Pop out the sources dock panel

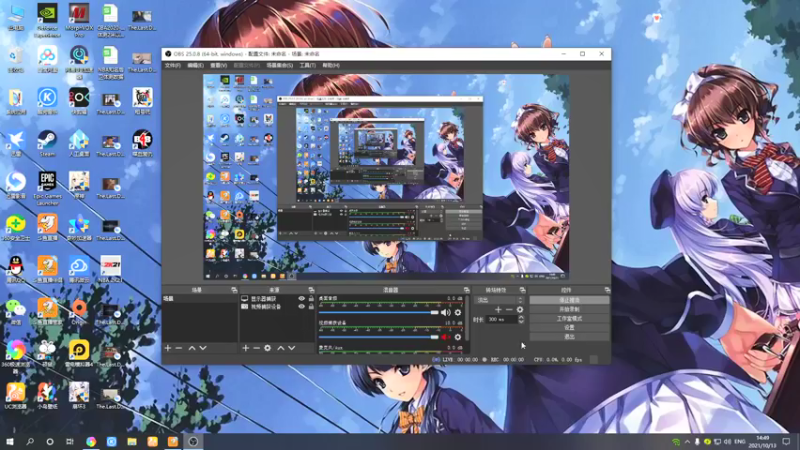311,290
